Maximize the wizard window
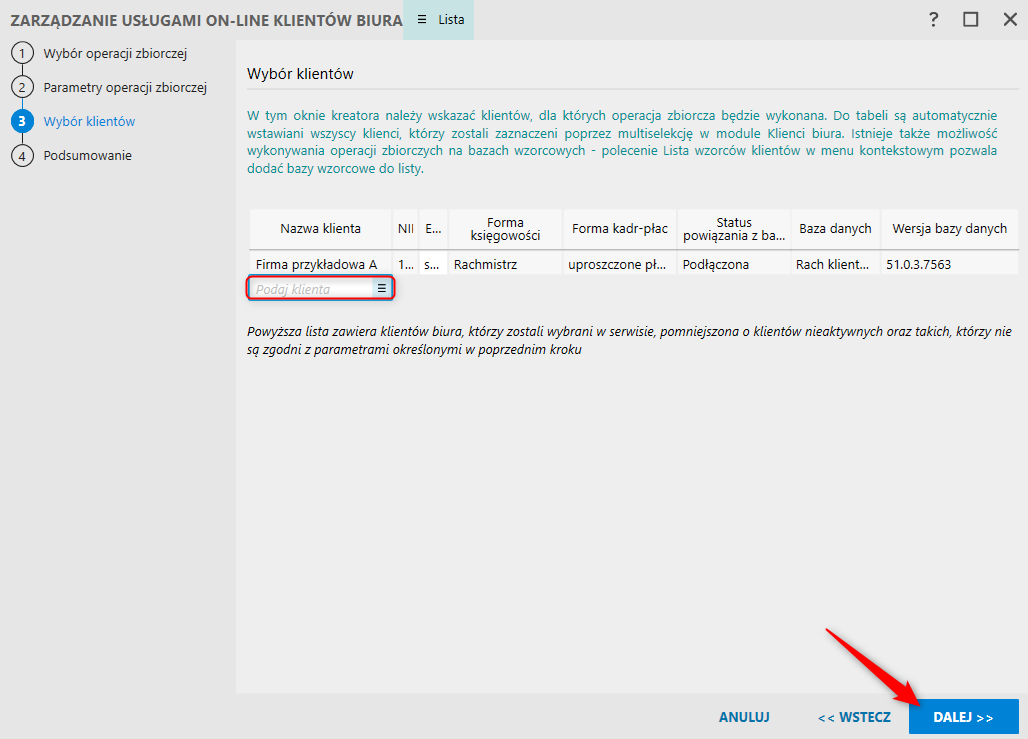 971,20
